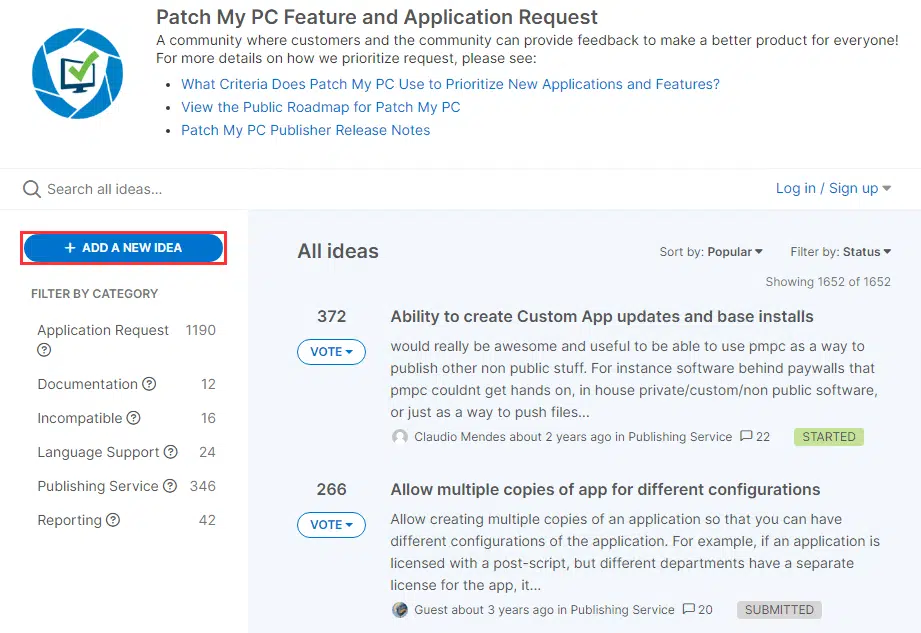Click the search magnifier icon

click(32, 190)
